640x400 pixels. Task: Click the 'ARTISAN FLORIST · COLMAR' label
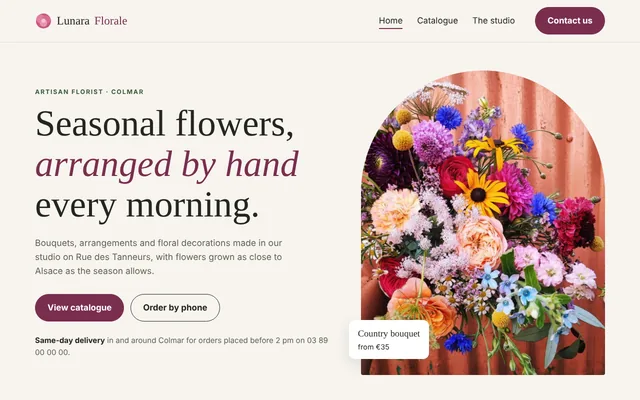coord(89,92)
